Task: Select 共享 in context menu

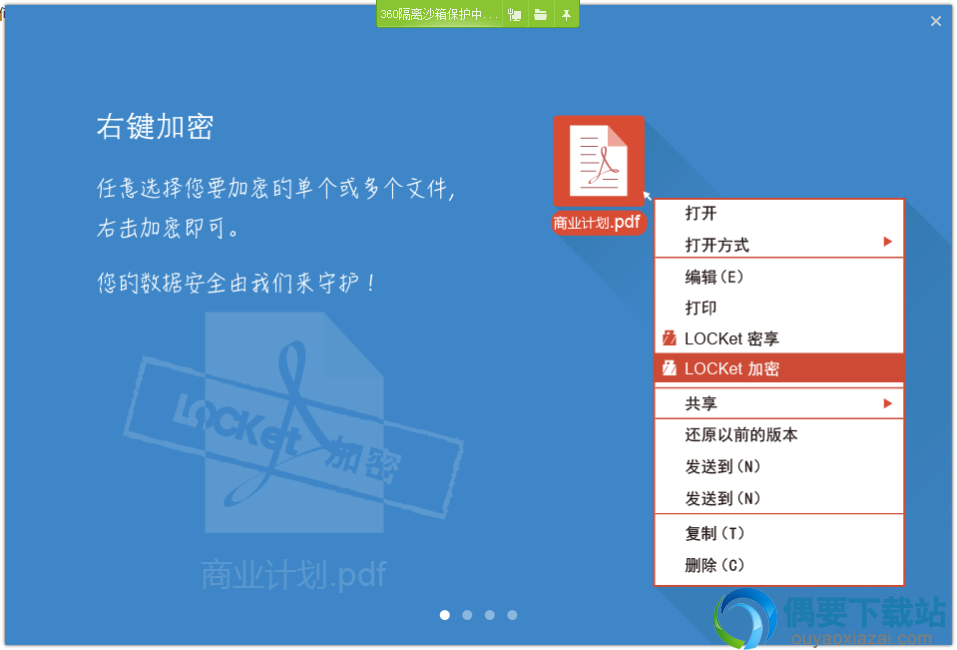Action: coord(779,403)
